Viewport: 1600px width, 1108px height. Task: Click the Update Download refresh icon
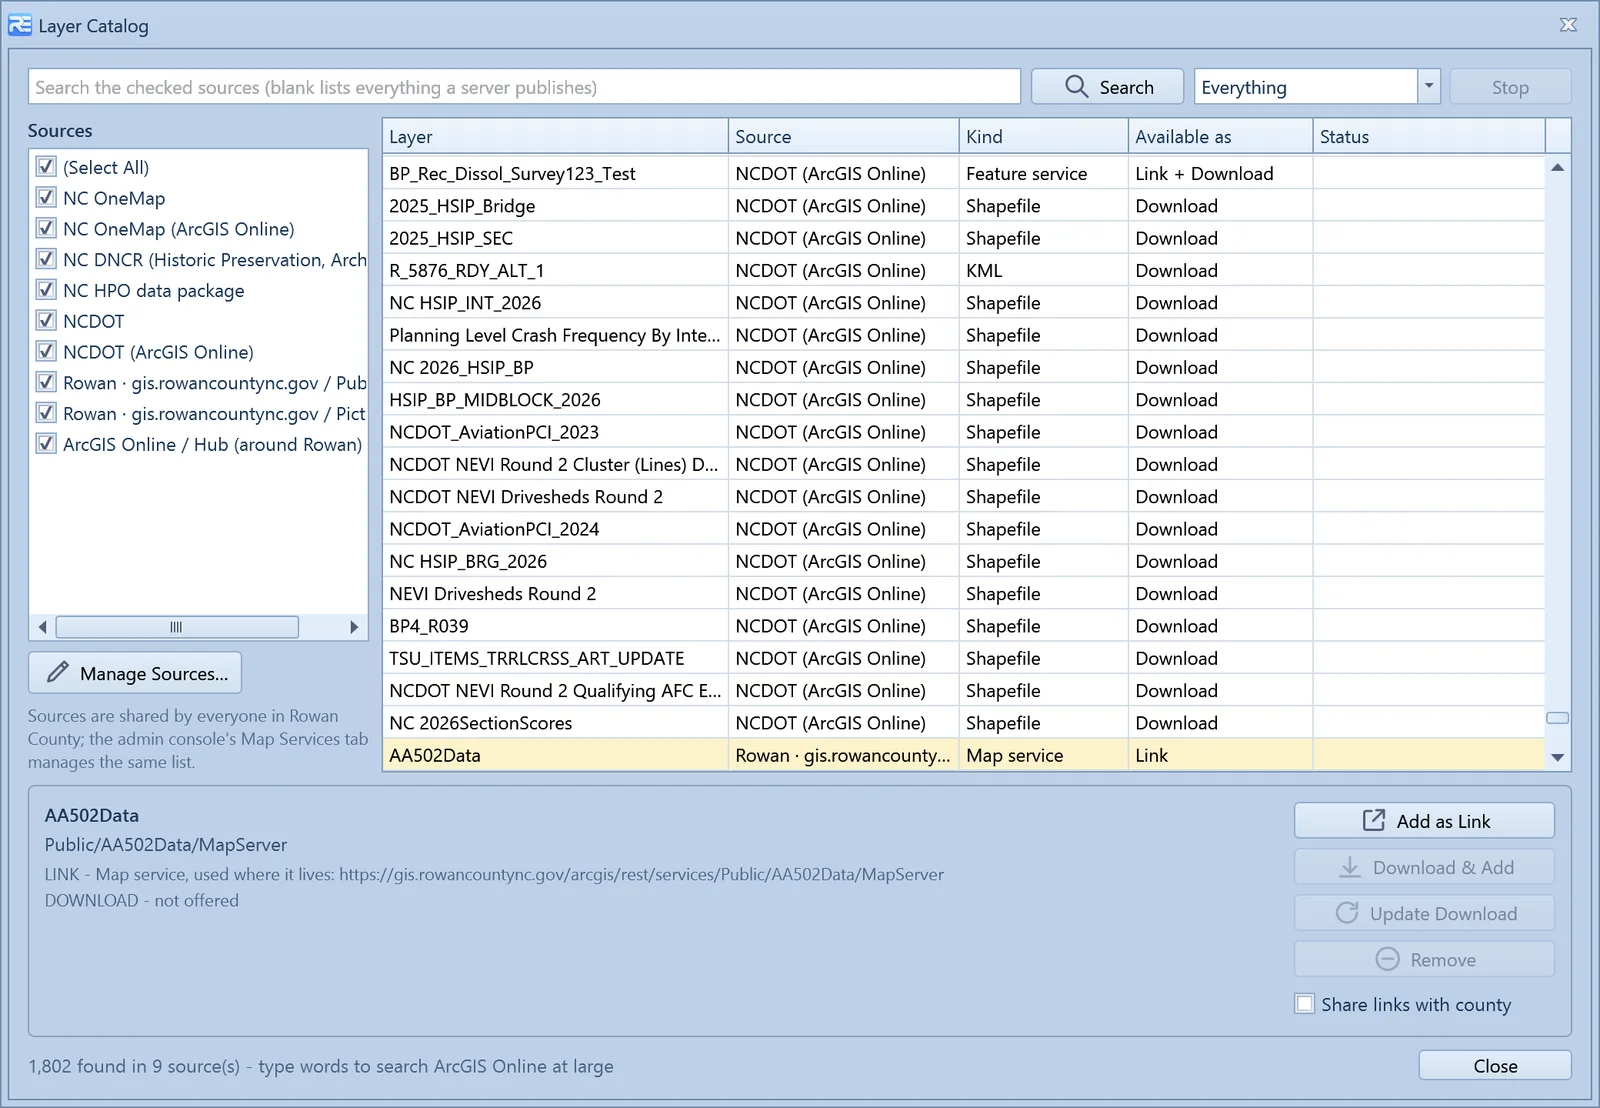pos(1347,913)
